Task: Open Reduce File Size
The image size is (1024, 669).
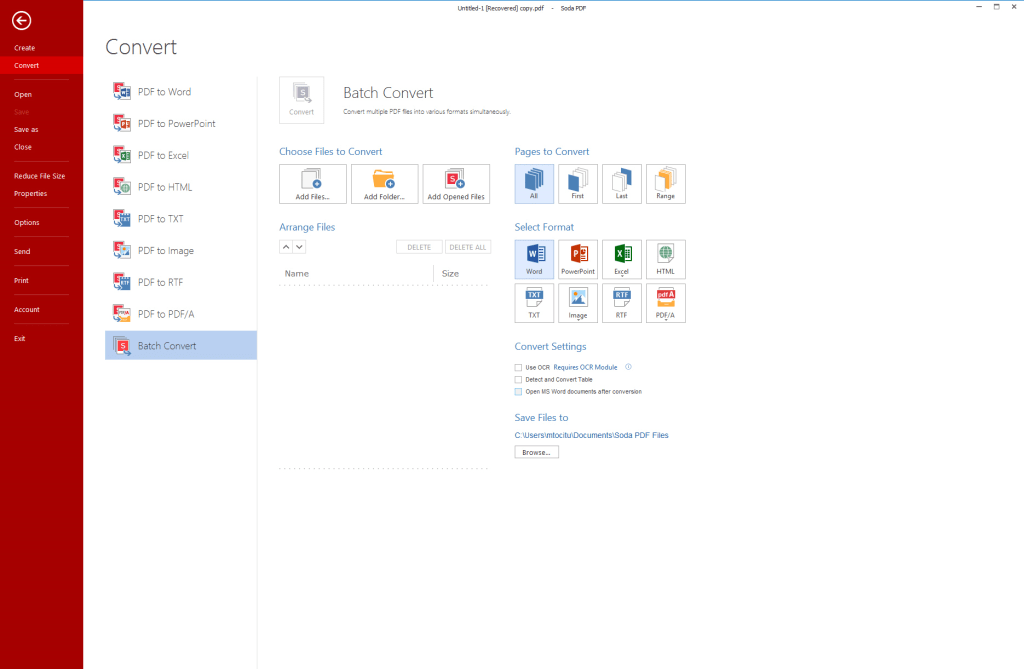Action: pos(40,176)
